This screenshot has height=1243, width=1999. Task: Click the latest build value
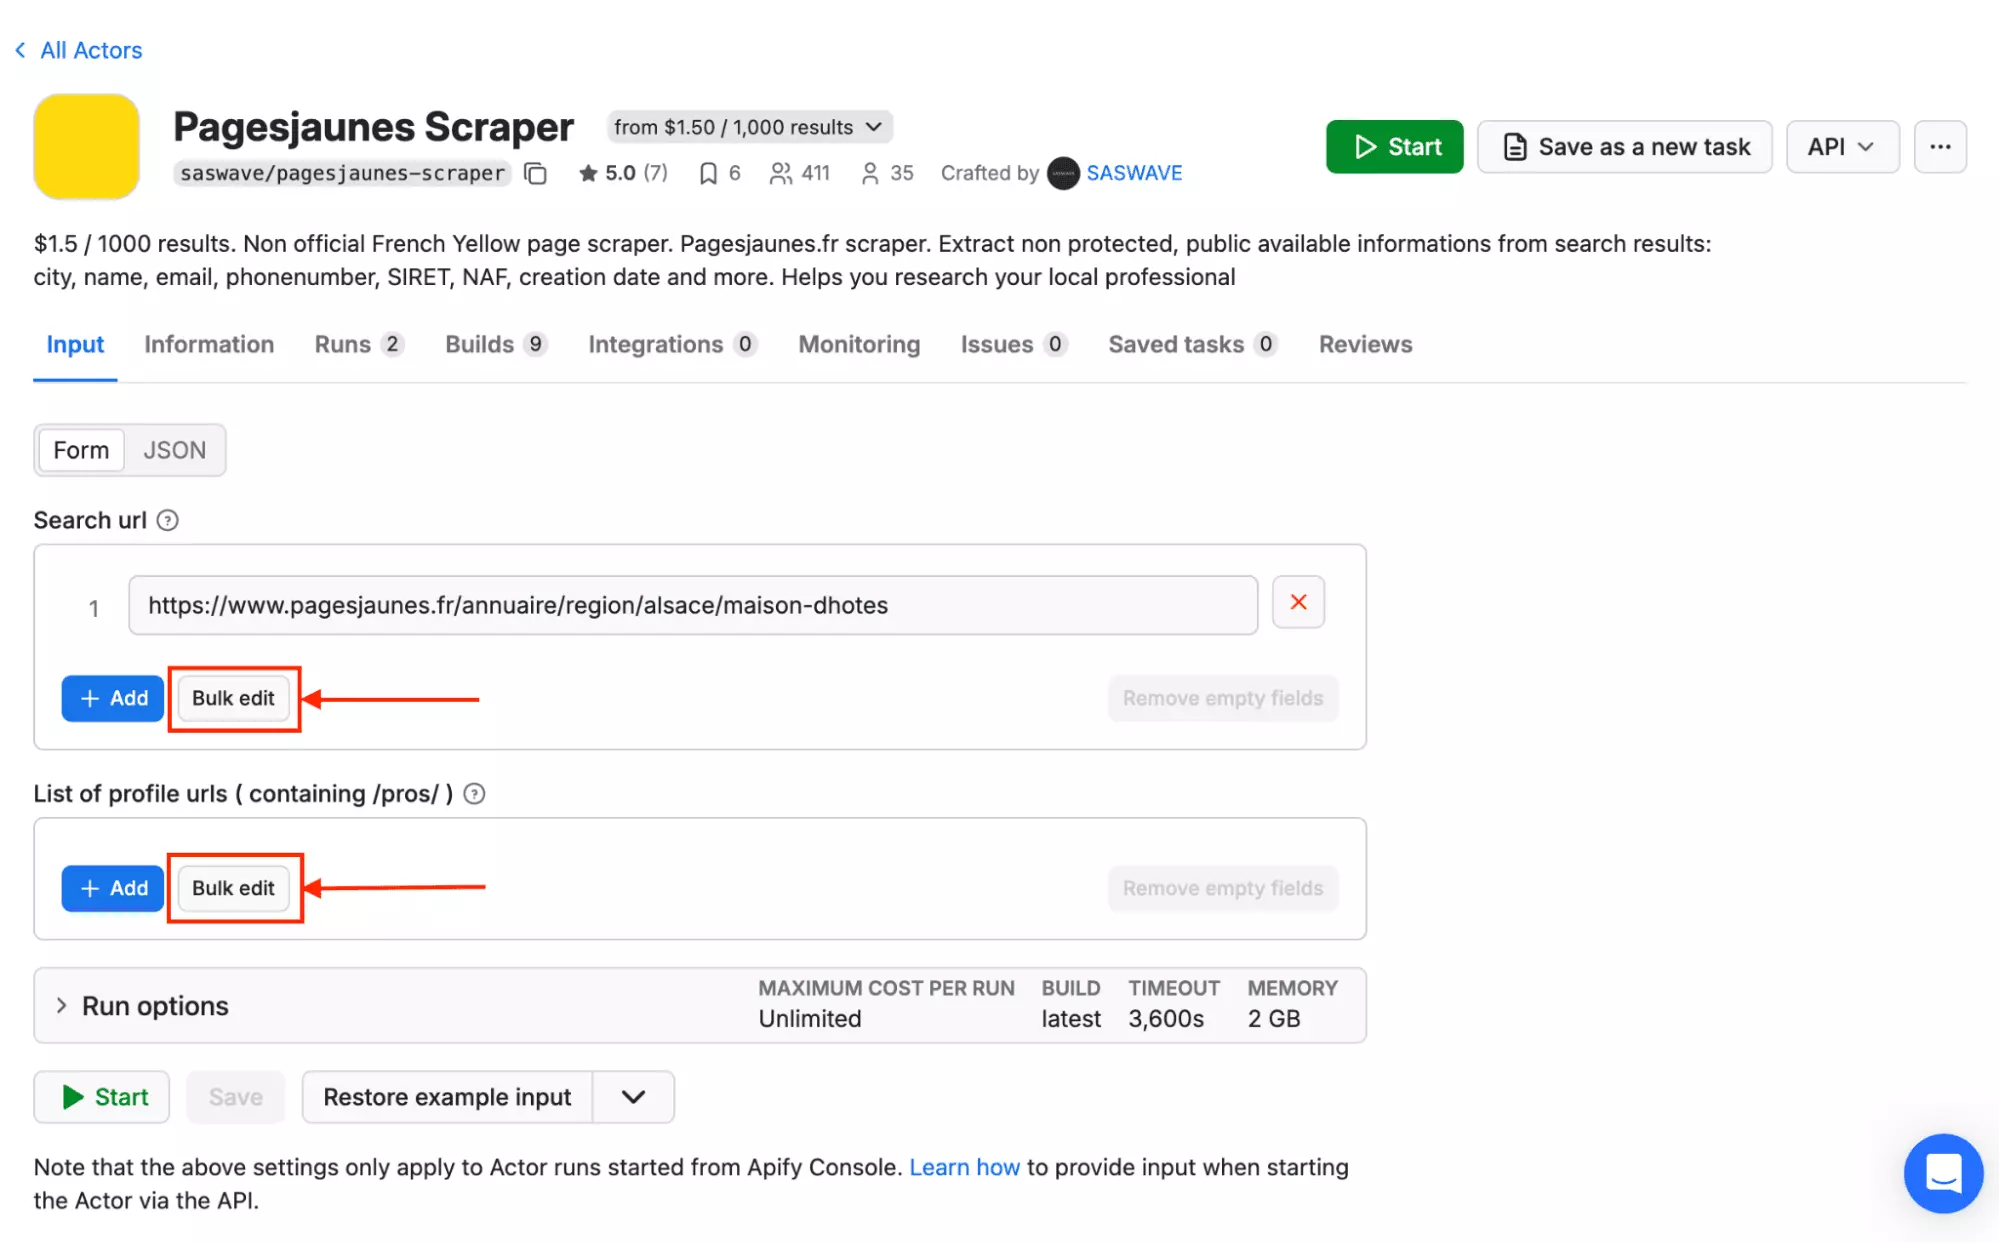pyautogui.click(x=1071, y=1019)
